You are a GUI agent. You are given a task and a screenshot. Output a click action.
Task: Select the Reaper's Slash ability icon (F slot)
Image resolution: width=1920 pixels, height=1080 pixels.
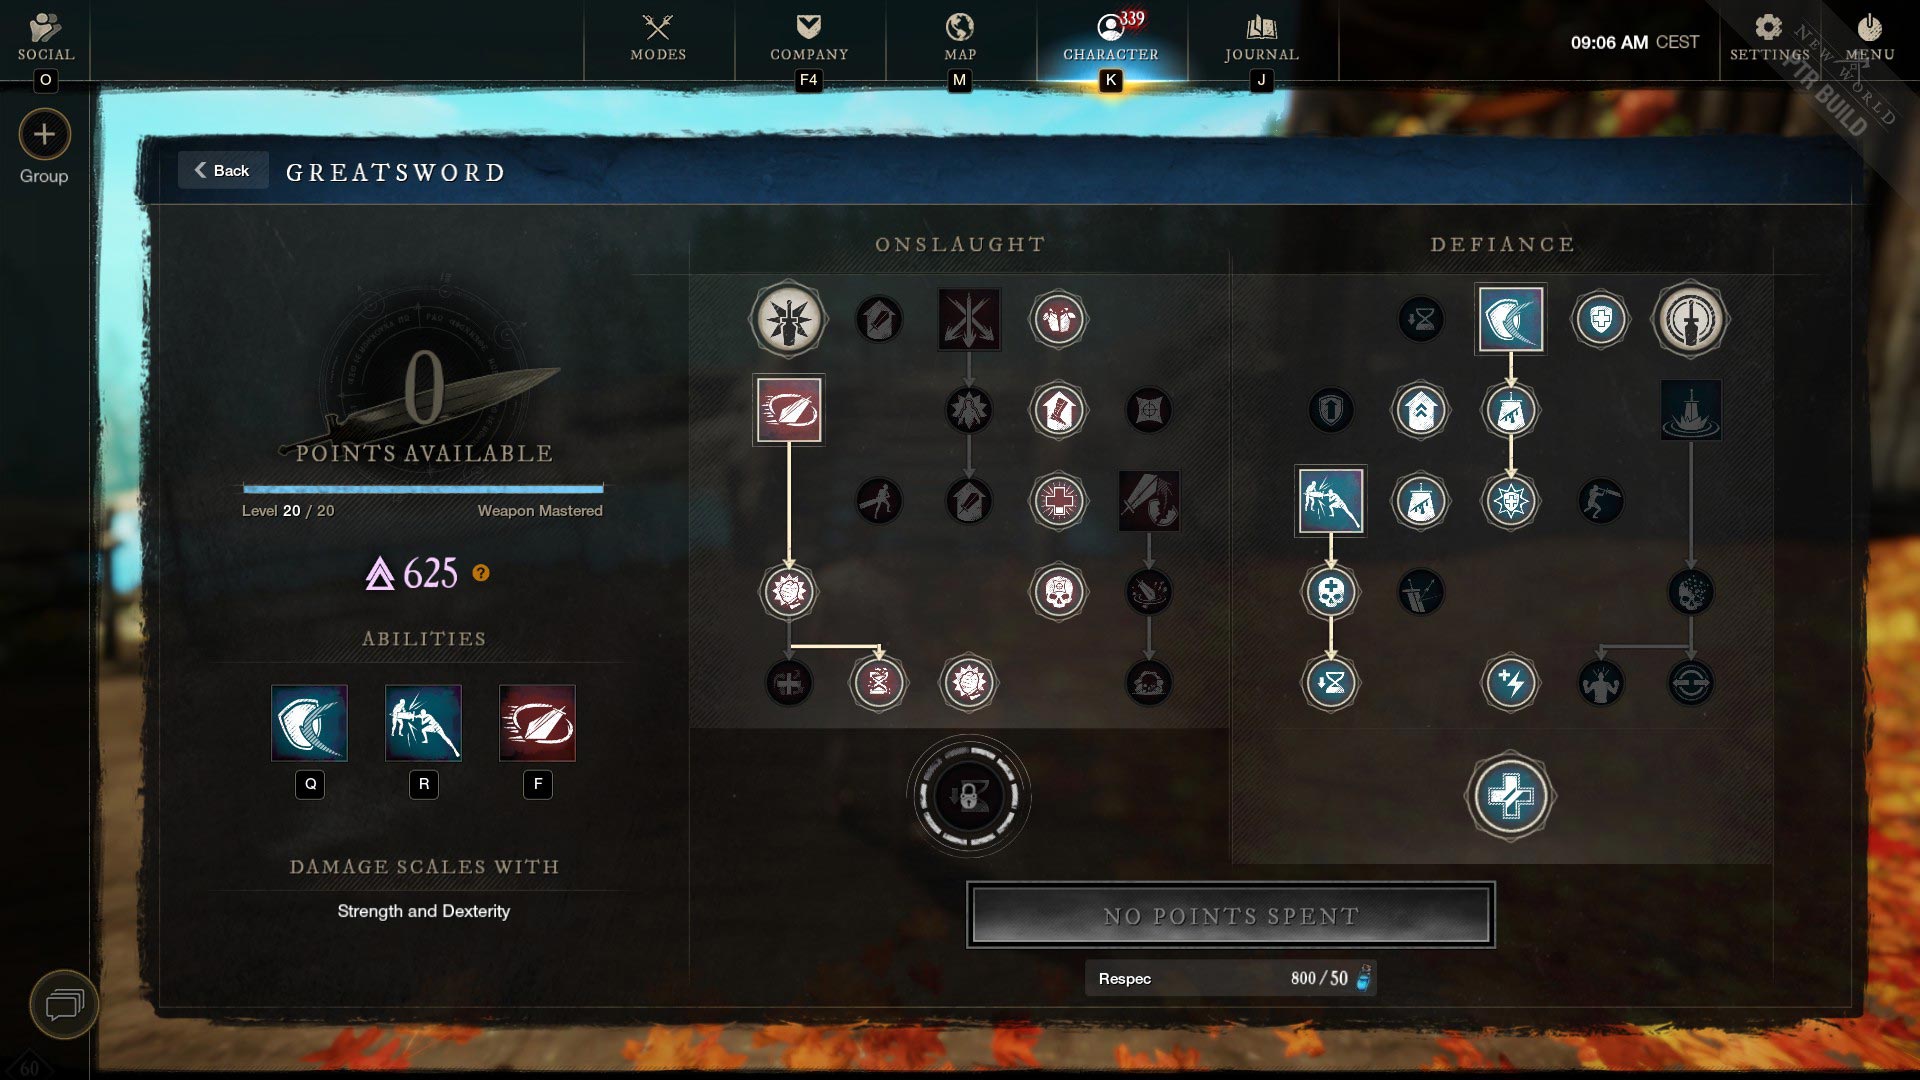[537, 721]
